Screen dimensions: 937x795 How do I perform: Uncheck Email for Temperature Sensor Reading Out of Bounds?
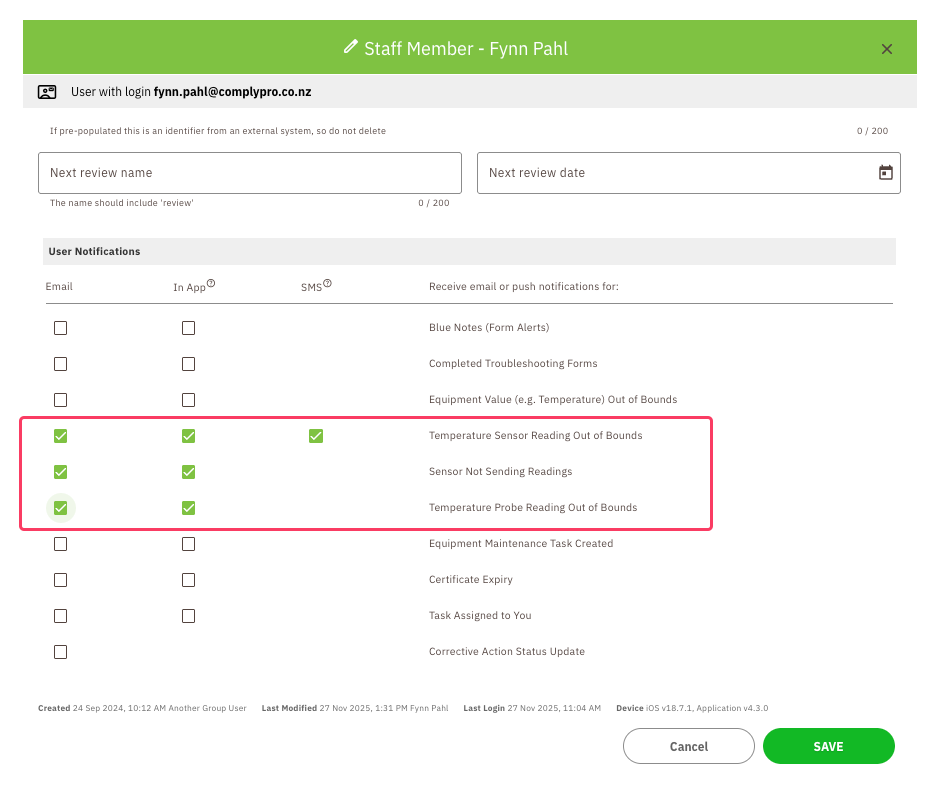point(60,436)
